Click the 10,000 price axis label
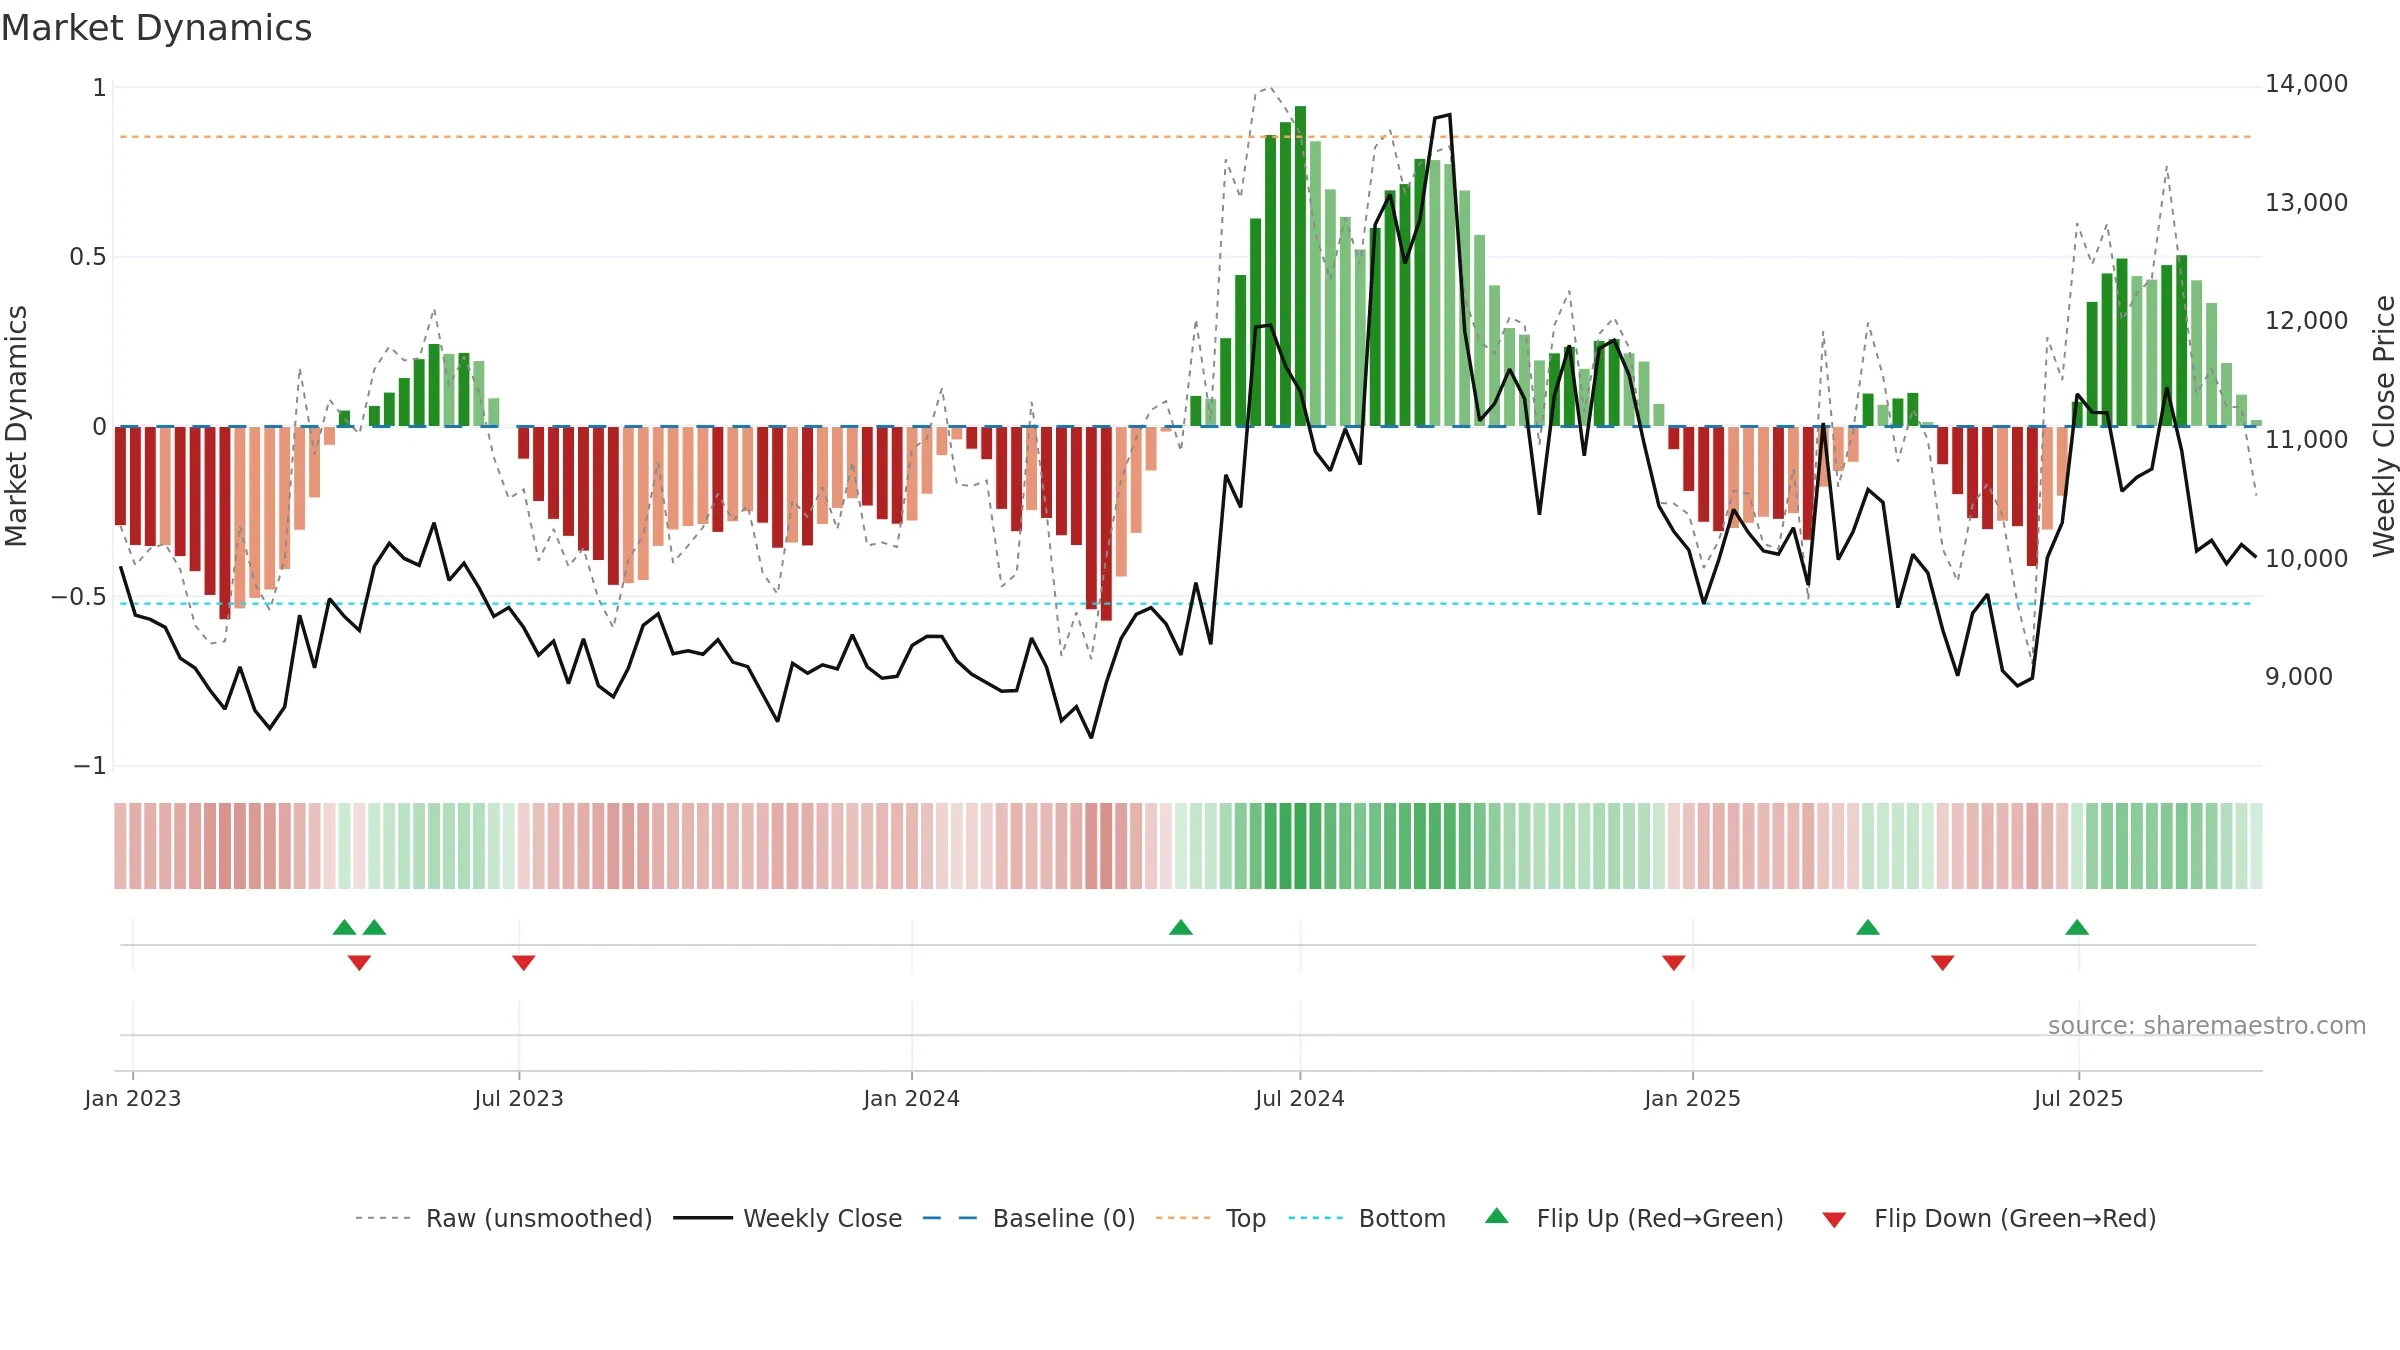The width and height of the screenshot is (2400, 1350). click(x=2306, y=559)
